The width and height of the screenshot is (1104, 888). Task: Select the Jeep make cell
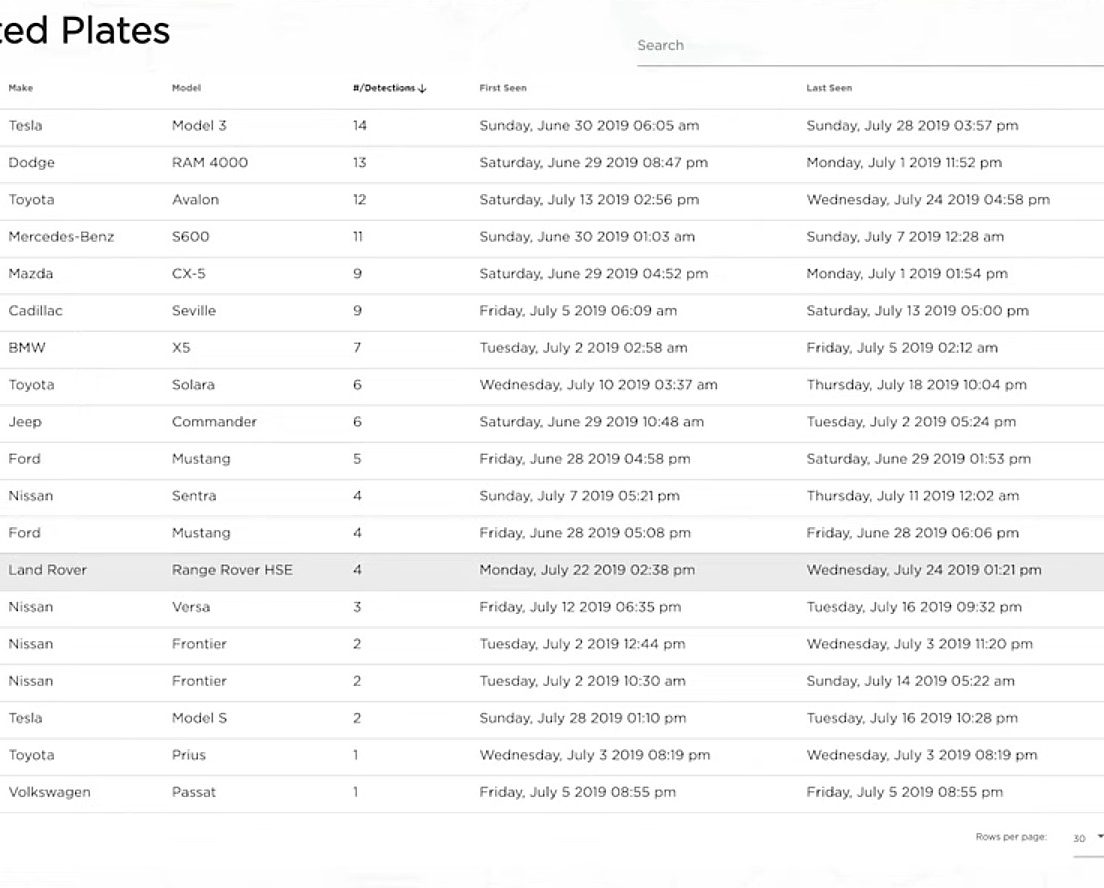click(x=25, y=422)
